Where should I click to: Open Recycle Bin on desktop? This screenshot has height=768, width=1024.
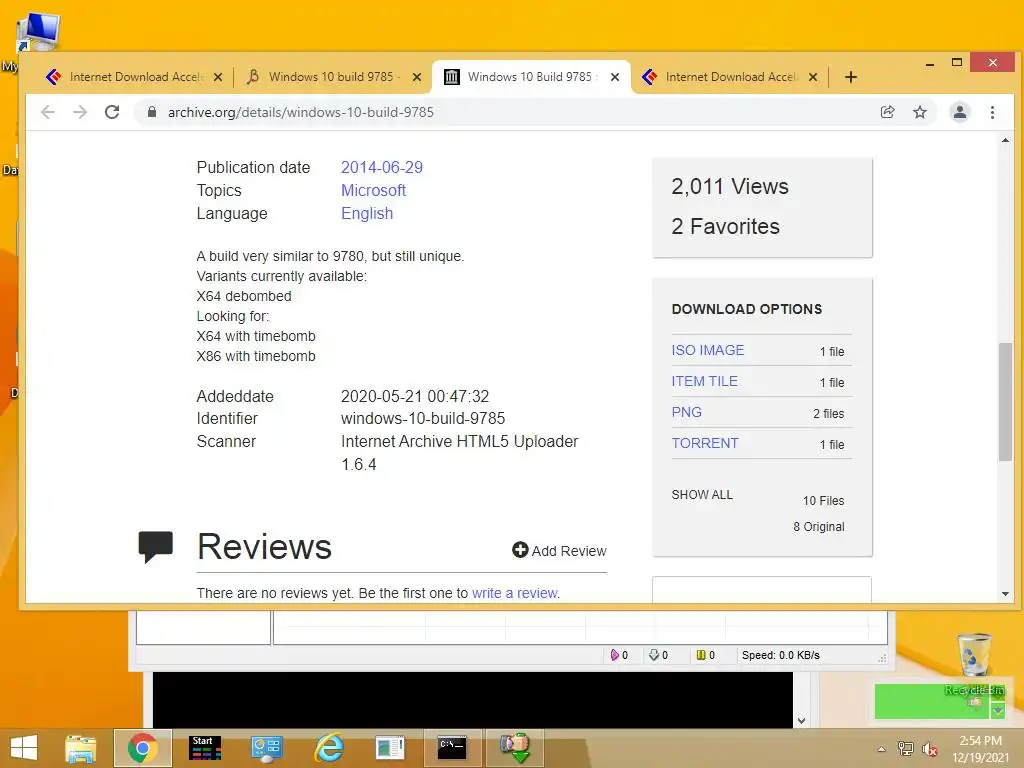[x=974, y=663]
